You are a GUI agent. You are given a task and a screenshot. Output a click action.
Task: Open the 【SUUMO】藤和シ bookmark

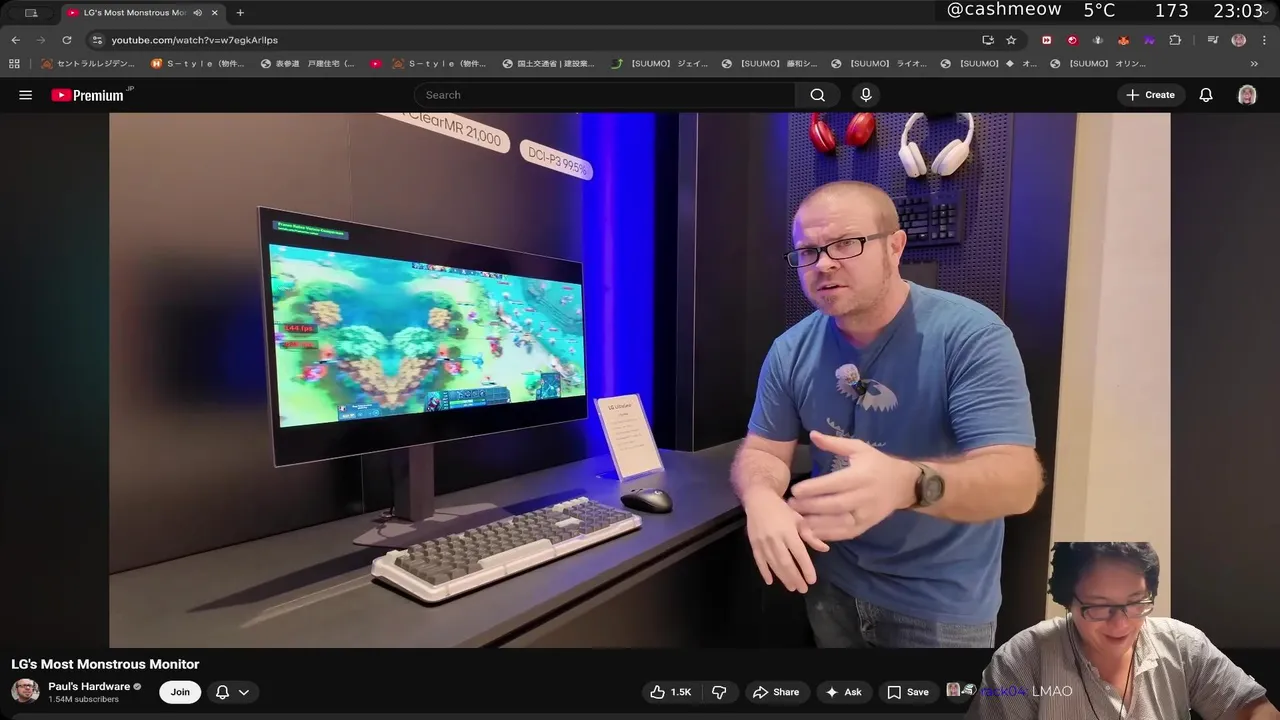pos(769,64)
